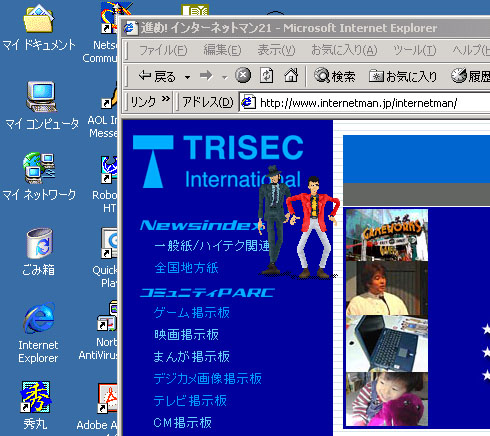Click Internet Explorer window title bar icon
490x436 pixels.
(130, 28)
